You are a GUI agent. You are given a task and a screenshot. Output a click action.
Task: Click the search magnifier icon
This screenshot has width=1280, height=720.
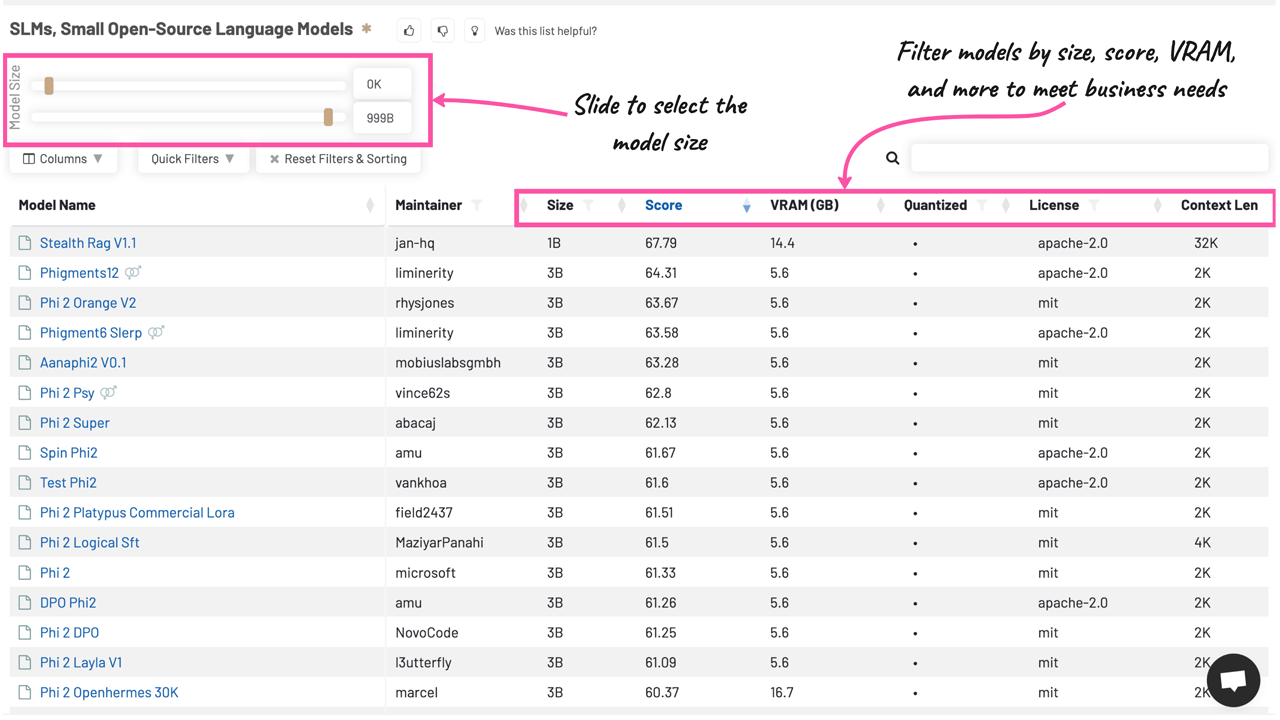click(892, 158)
